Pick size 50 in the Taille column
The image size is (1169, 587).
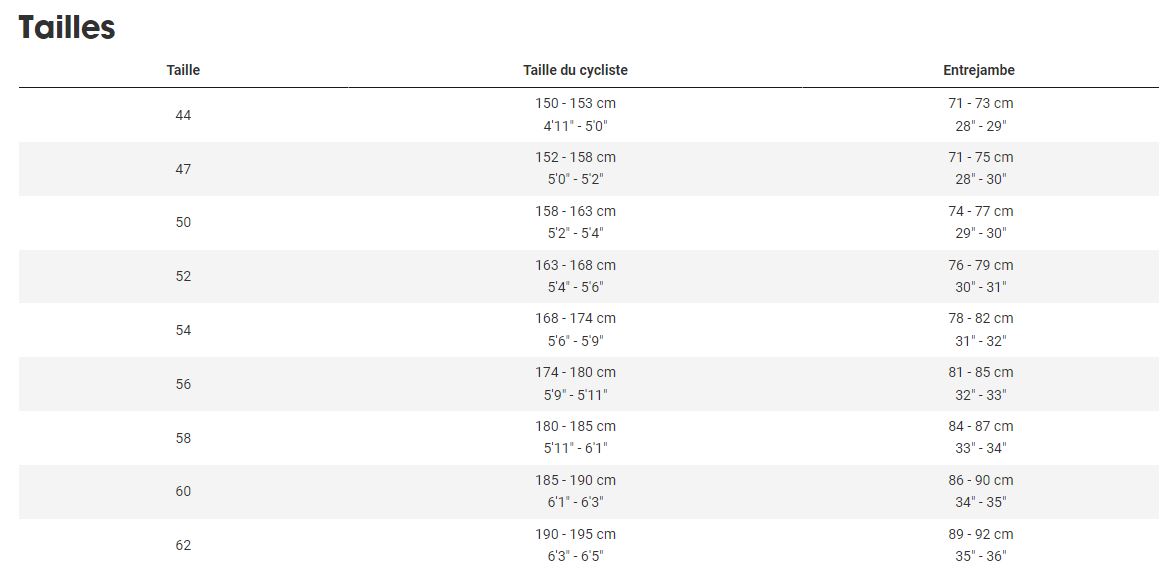click(x=183, y=222)
